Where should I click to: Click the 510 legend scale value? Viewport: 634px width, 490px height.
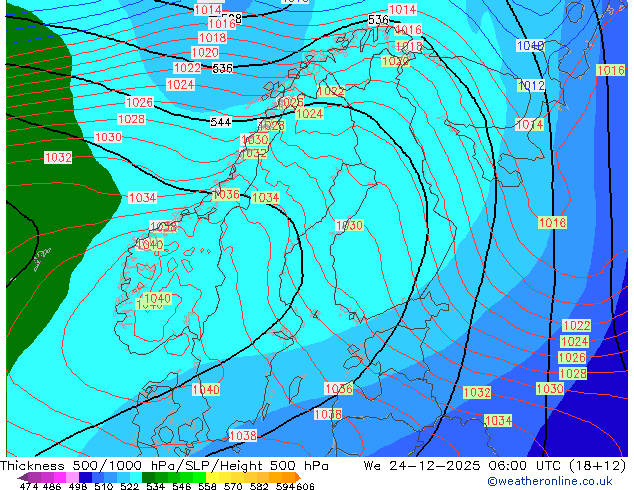click(104, 486)
